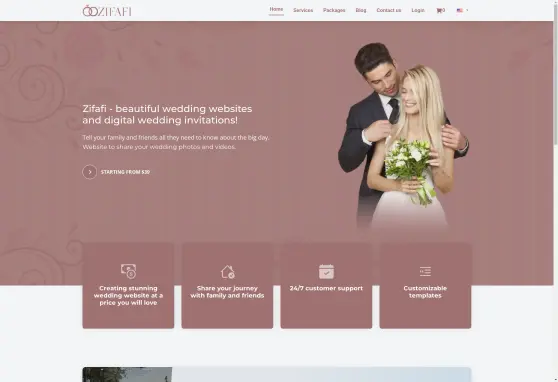Select 'Share your journey with family' text

pyautogui.click(x=227, y=292)
